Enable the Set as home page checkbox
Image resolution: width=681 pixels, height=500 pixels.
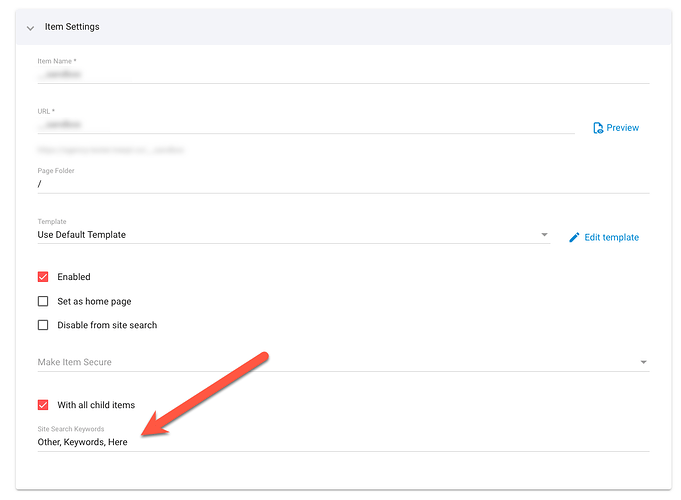43,301
